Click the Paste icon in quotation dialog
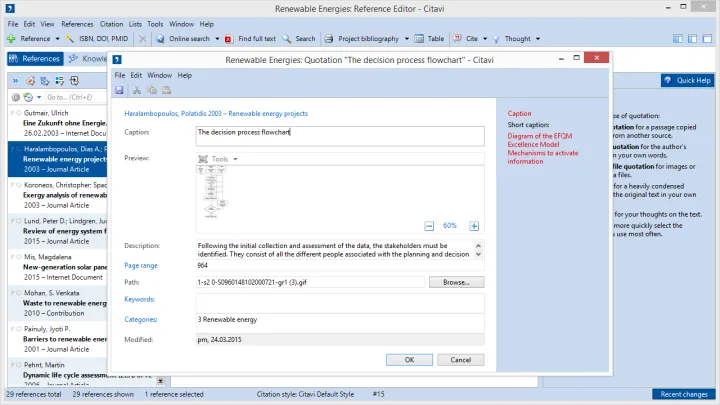This screenshot has height=405, width=720. 166,90
